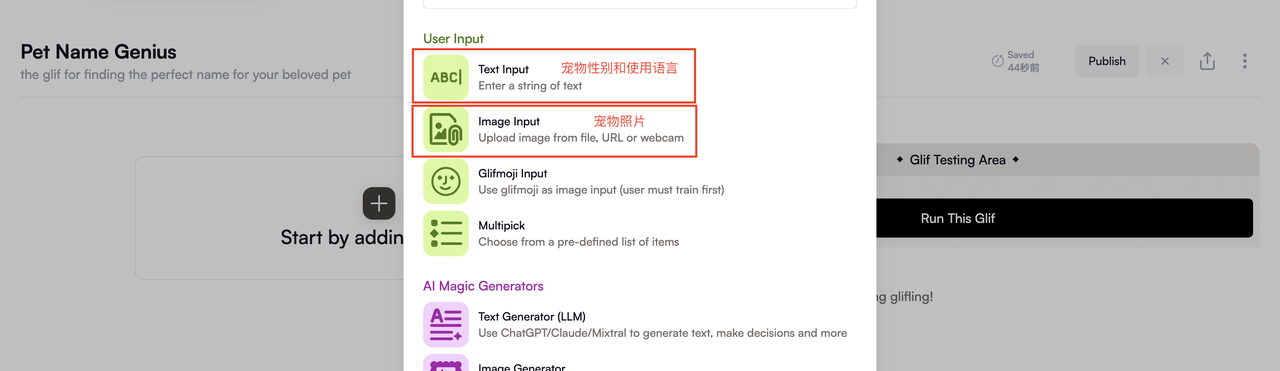Click the Pet Name Genius title
Image resolution: width=1280 pixels, height=371 pixels.
pos(98,52)
